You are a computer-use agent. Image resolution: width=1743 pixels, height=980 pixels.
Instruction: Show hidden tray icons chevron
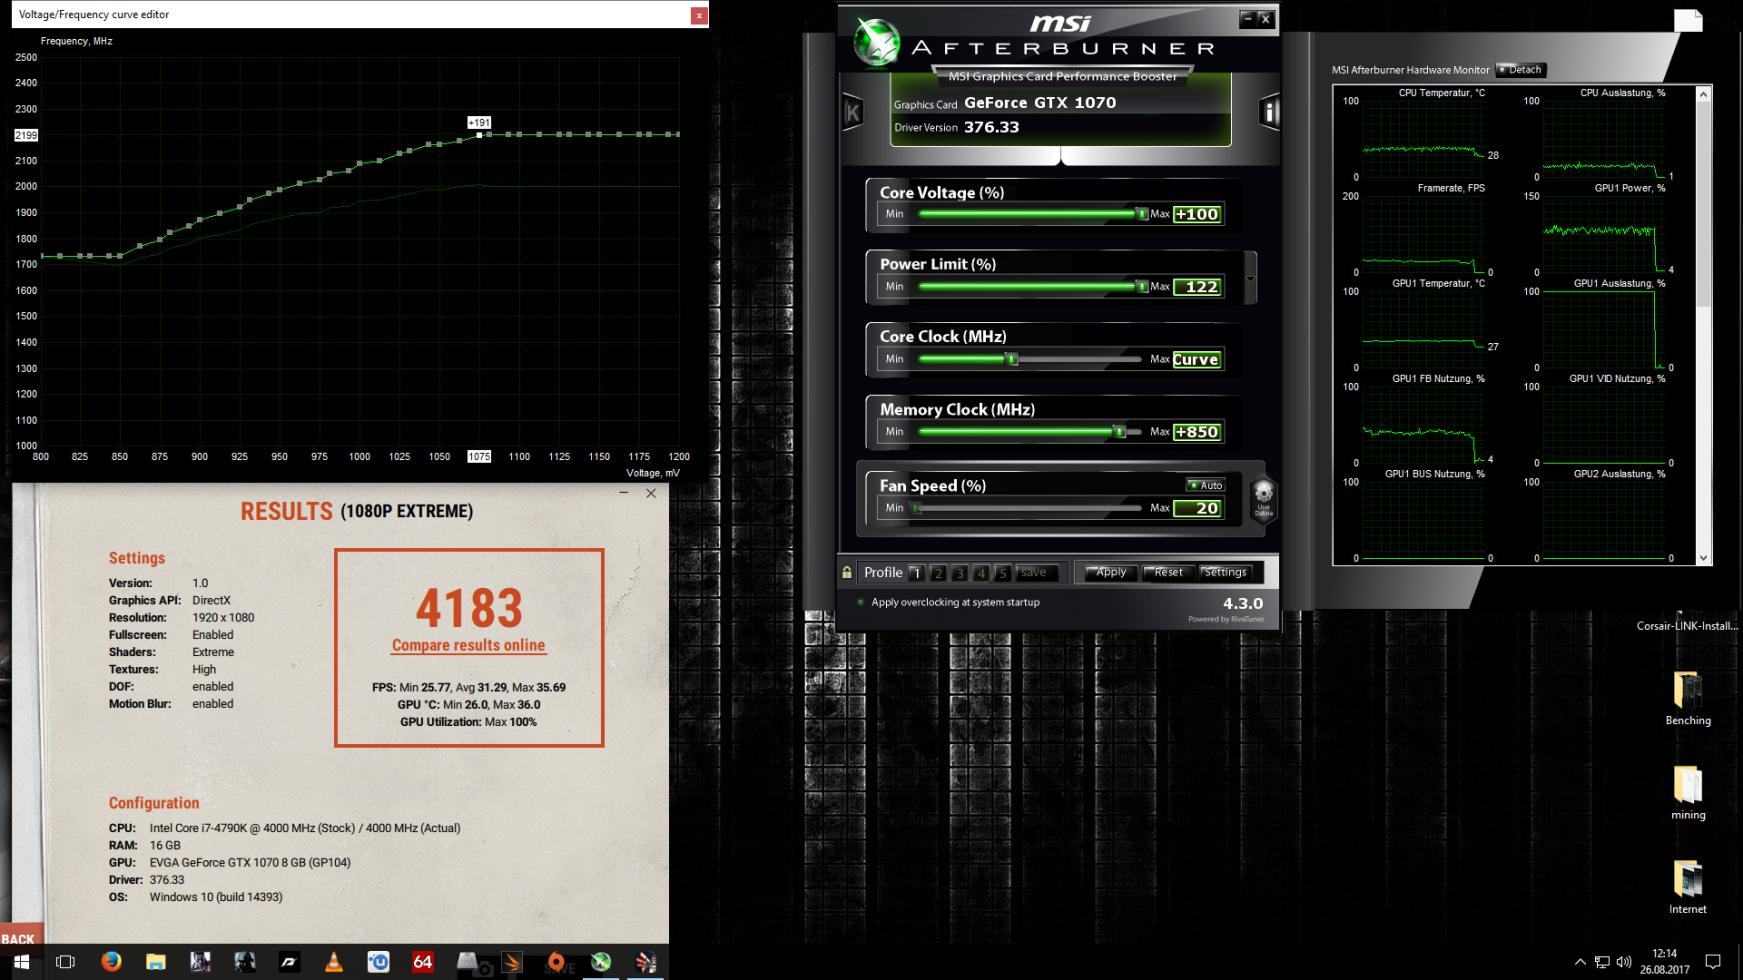1580,962
